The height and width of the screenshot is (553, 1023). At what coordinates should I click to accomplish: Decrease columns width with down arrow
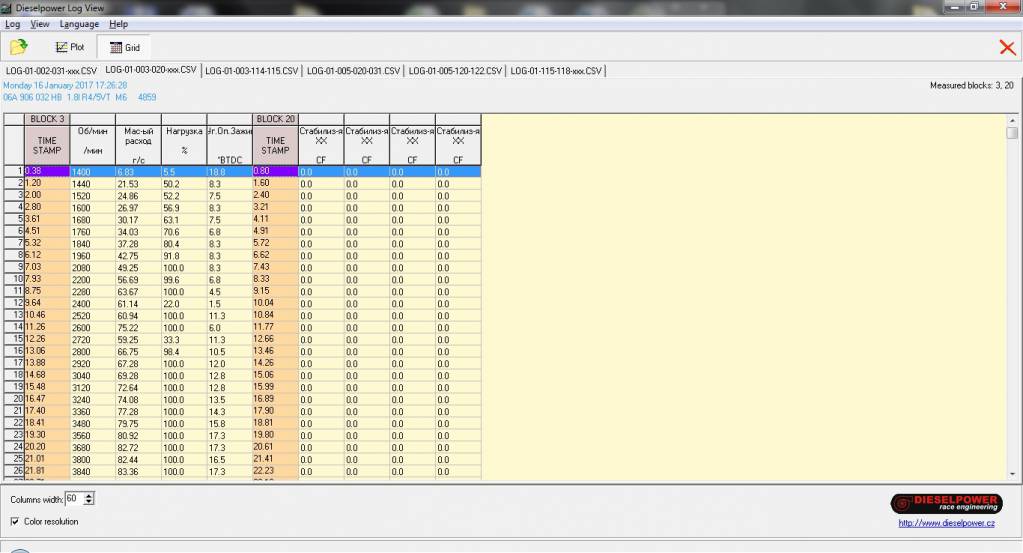(x=90, y=502)
